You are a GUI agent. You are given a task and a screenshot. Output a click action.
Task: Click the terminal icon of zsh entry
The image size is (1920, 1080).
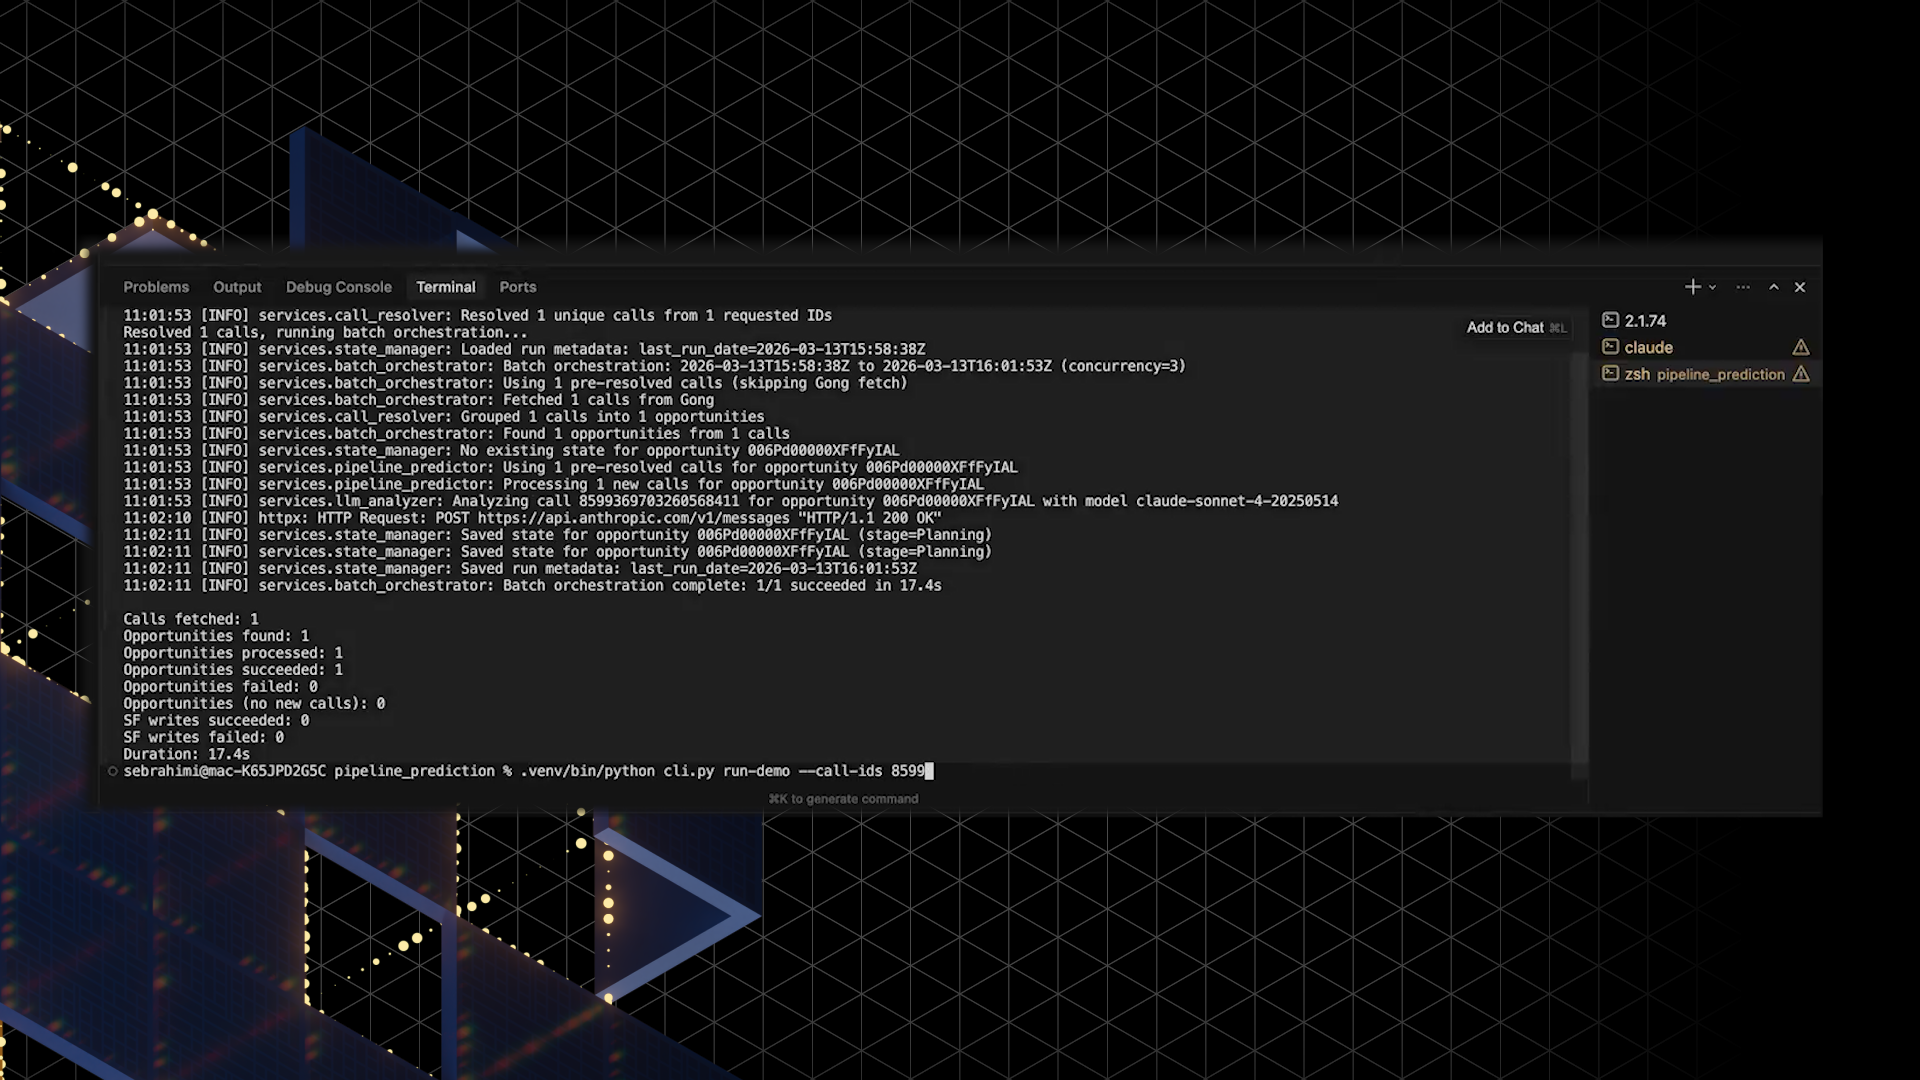1610,374
